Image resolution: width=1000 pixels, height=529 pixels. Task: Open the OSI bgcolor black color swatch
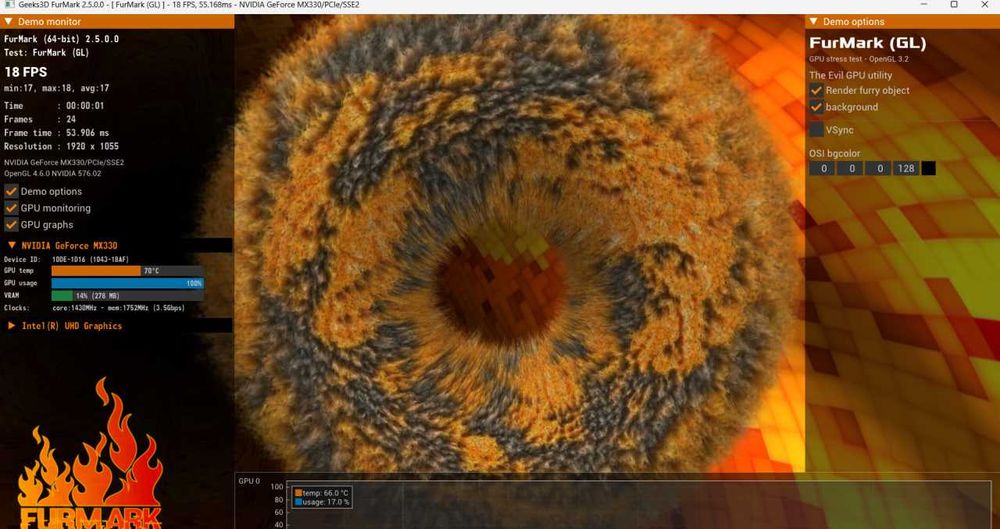click(x=929, y=168)
